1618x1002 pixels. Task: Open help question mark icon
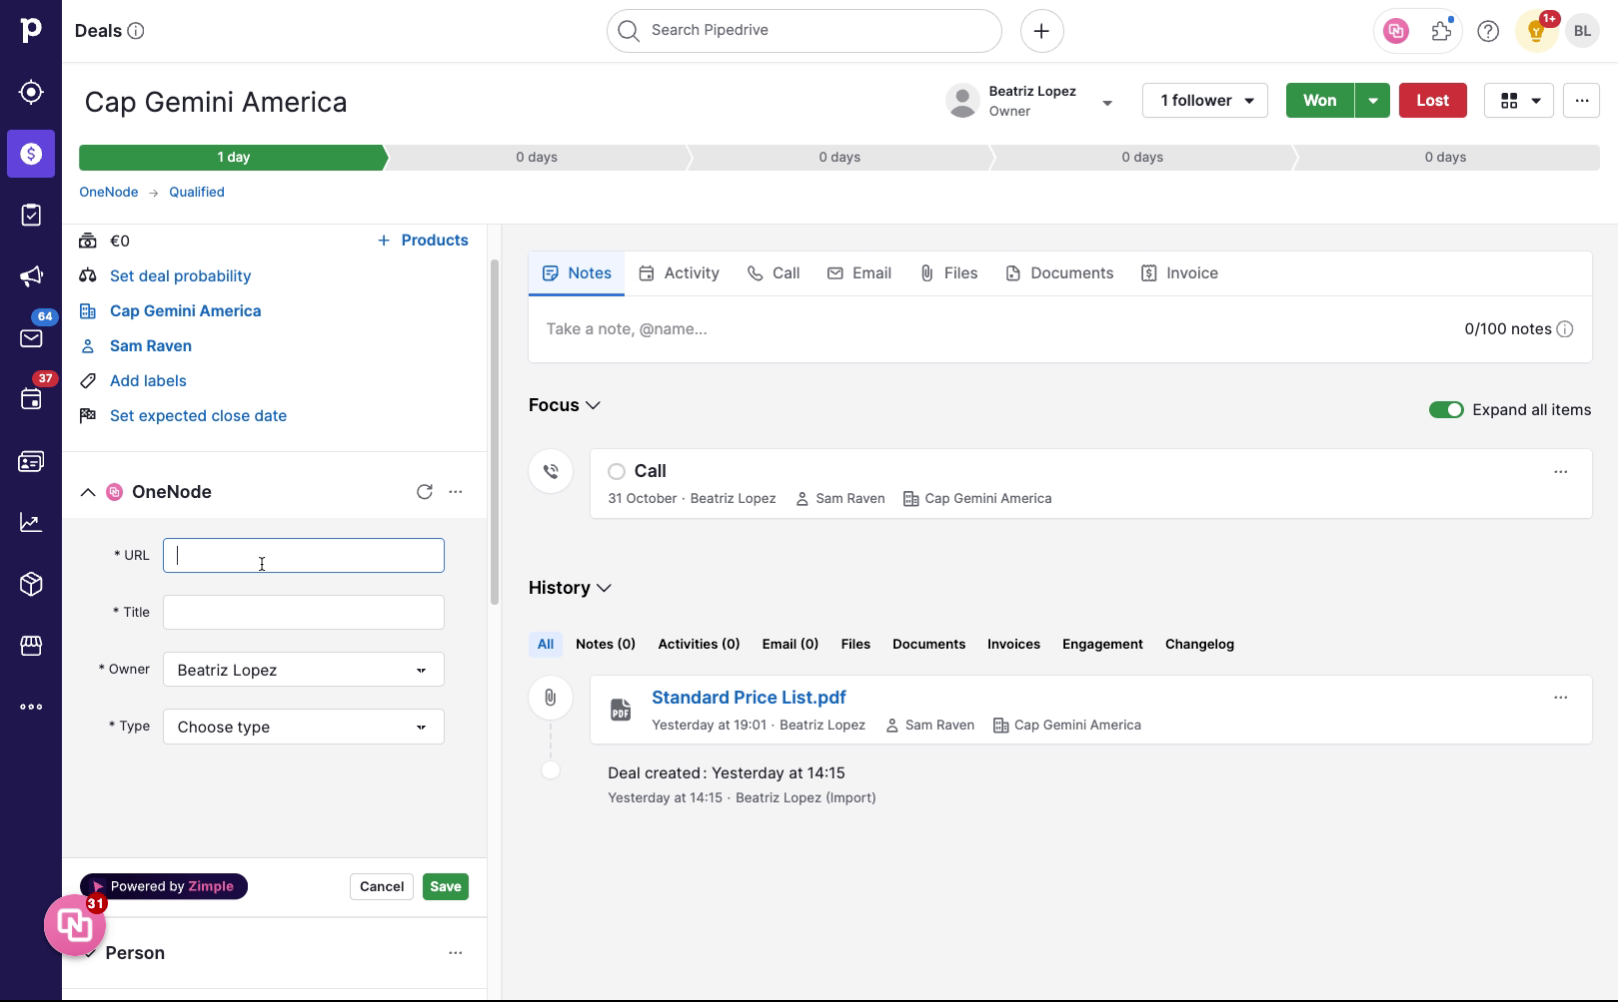click(1488, 31)
